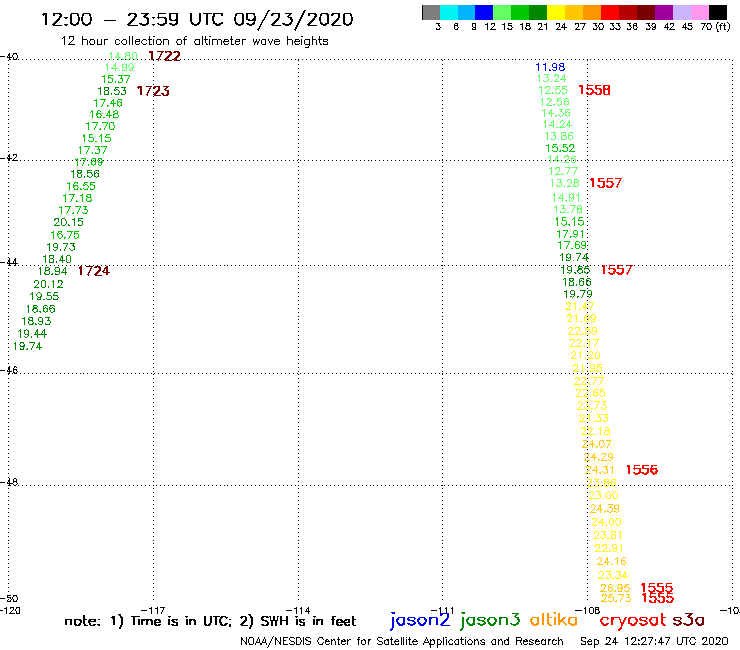740x650 pixels.
Task: Click the purple swatch in the legend bar
Action: [x=664, y=12]
